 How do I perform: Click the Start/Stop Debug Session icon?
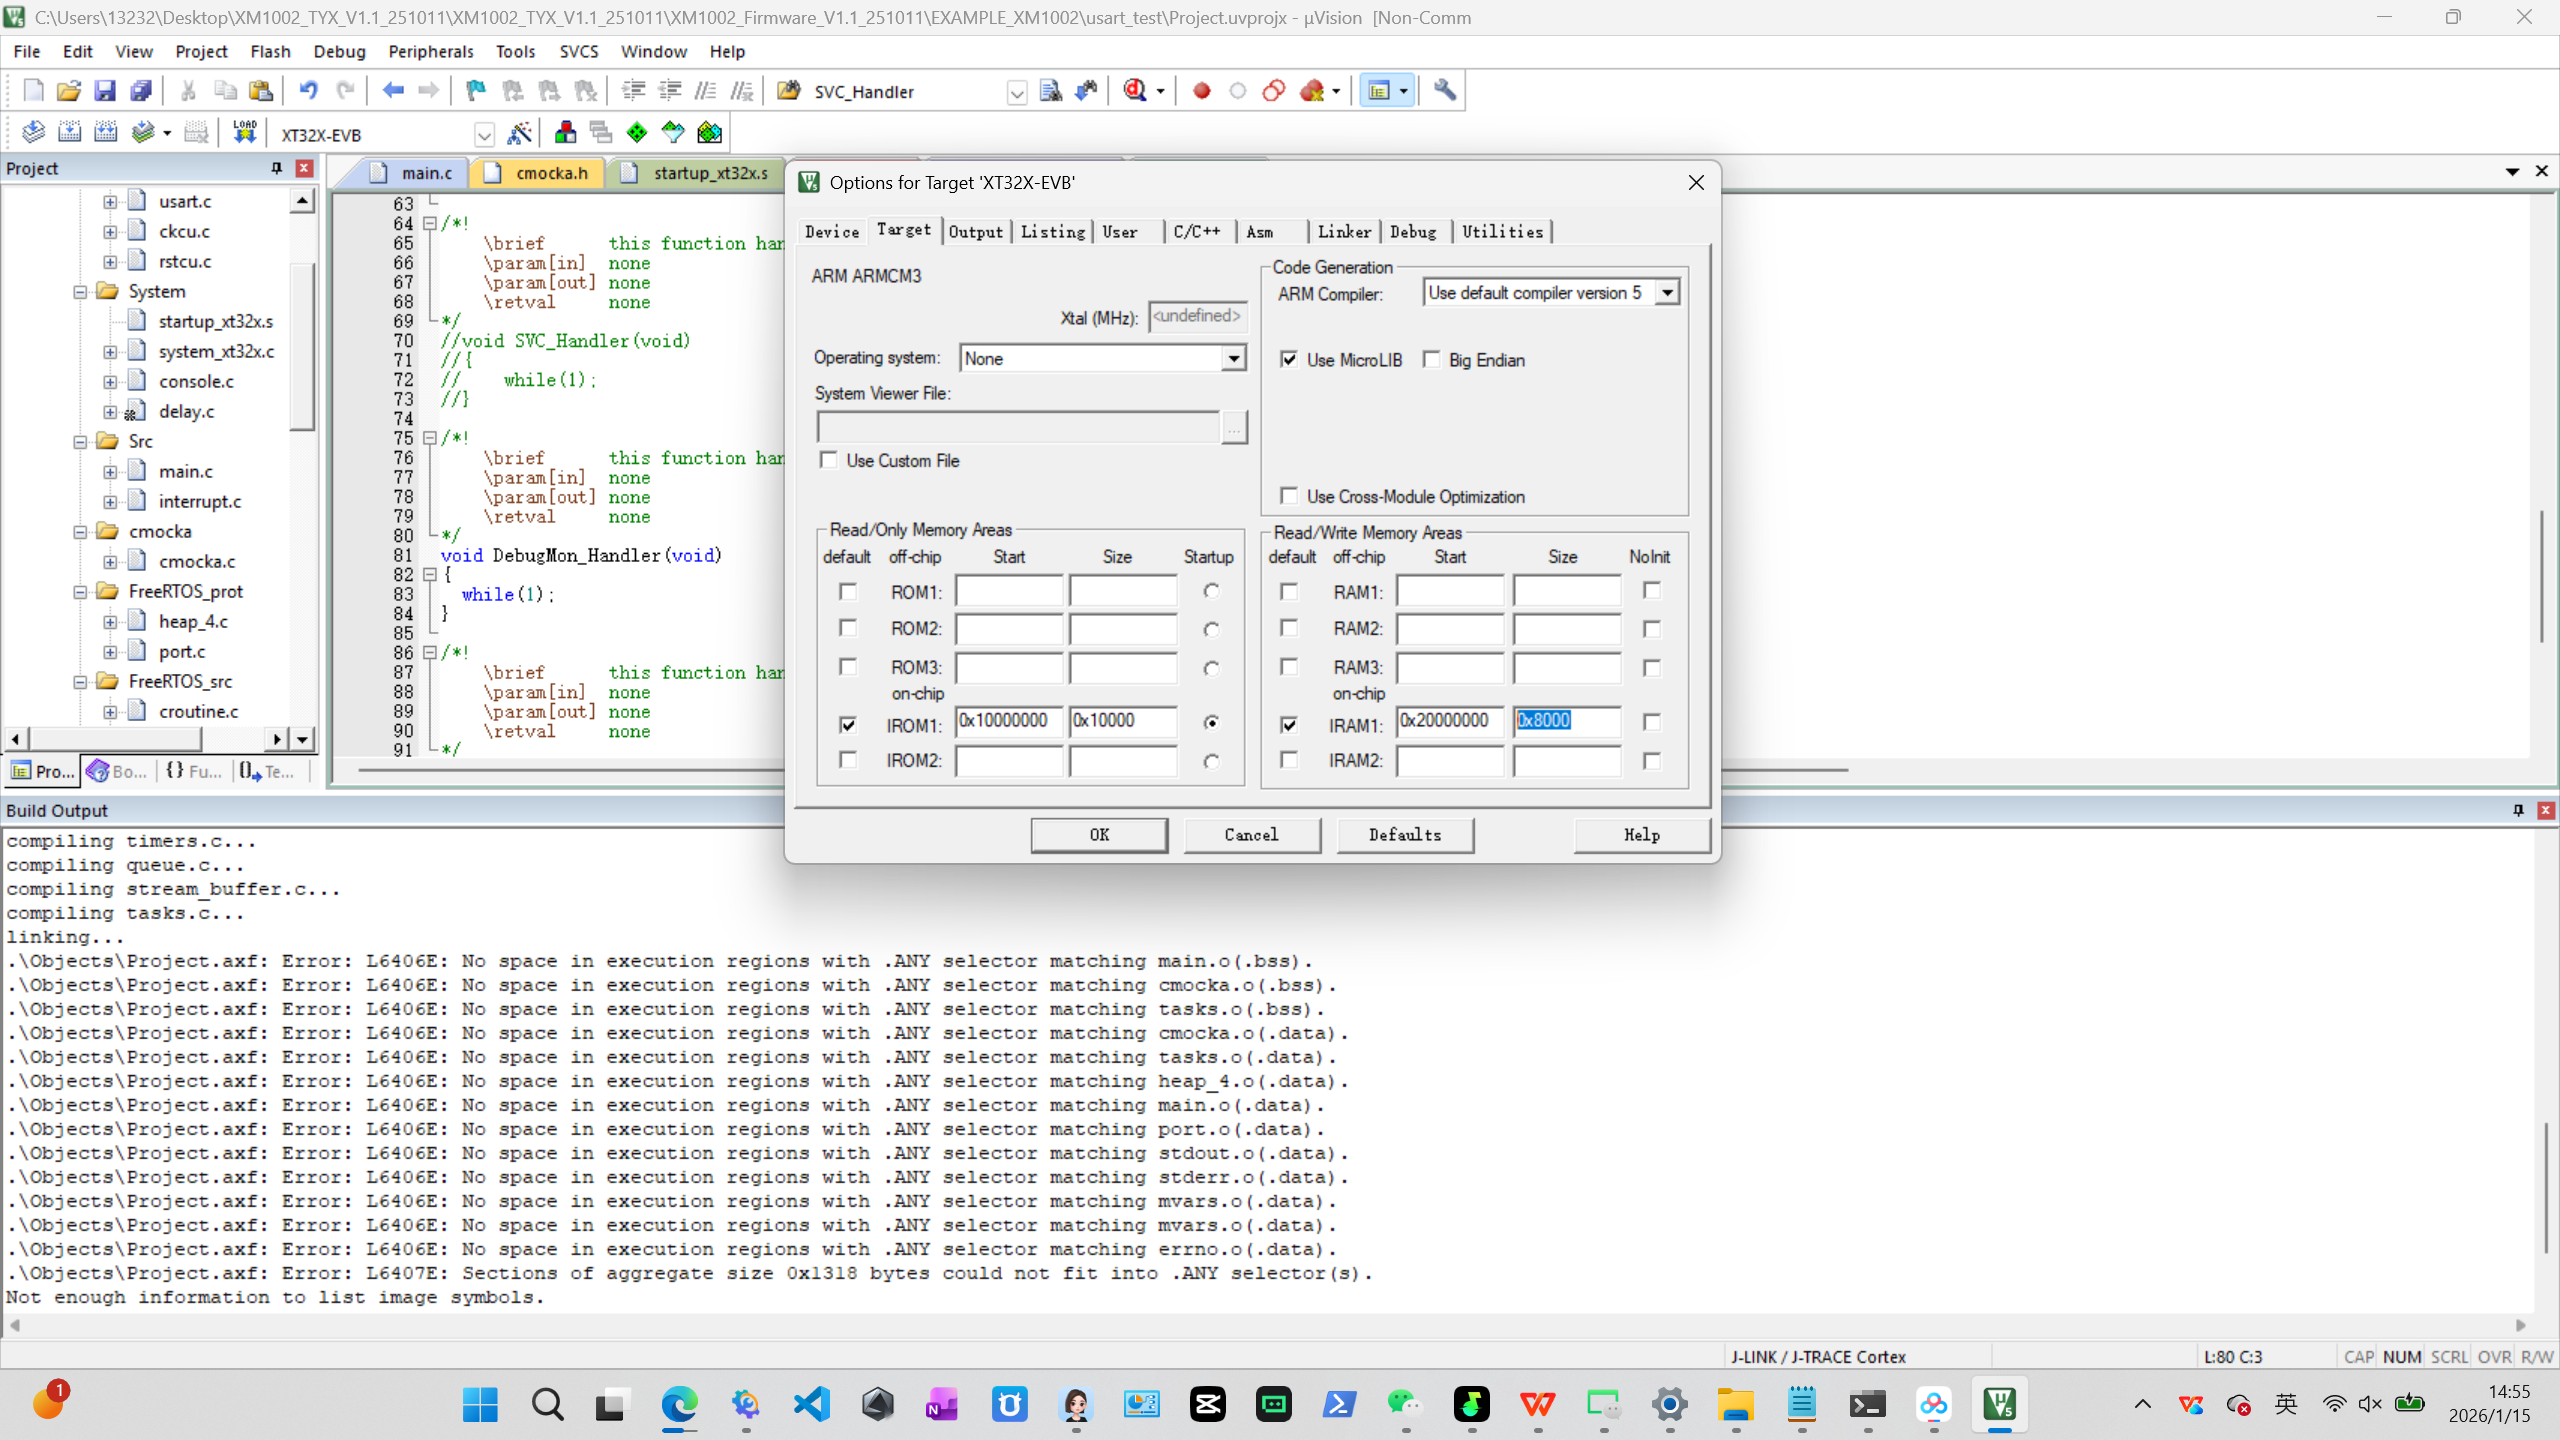click(1135, 91)
